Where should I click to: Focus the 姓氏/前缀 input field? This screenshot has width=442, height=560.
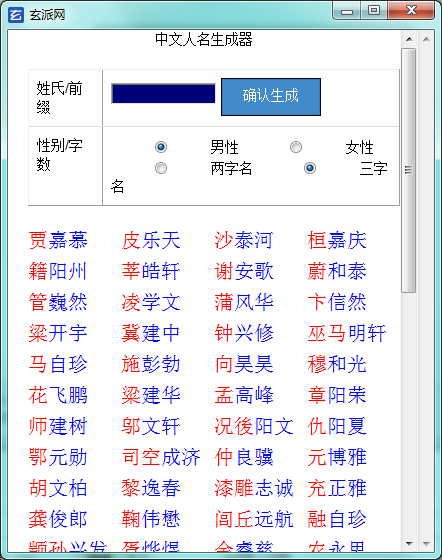pos(164,94)
